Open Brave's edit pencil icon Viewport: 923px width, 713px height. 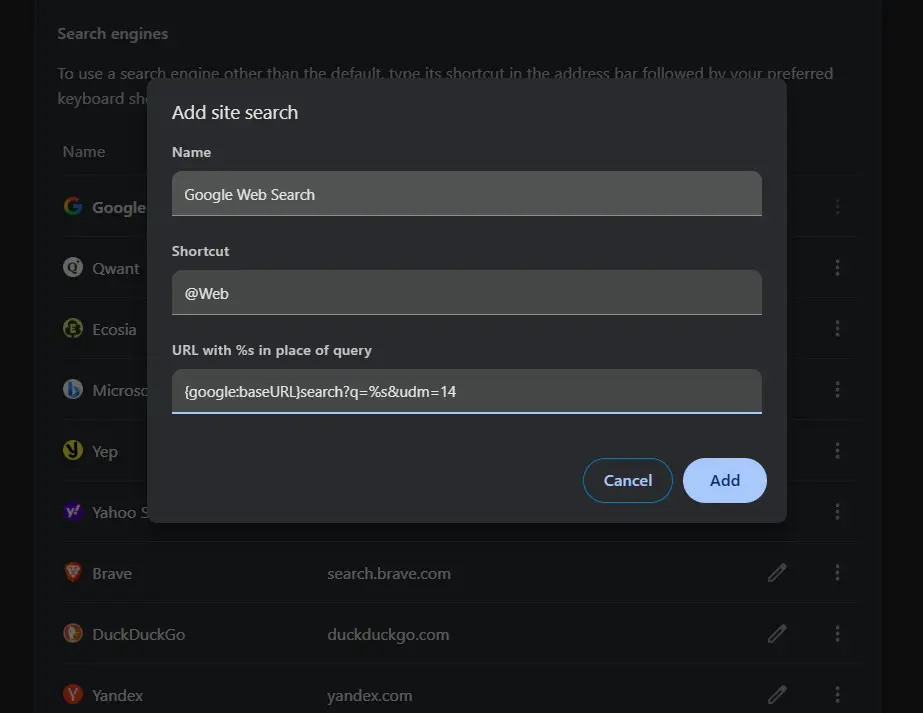(777, 572)
